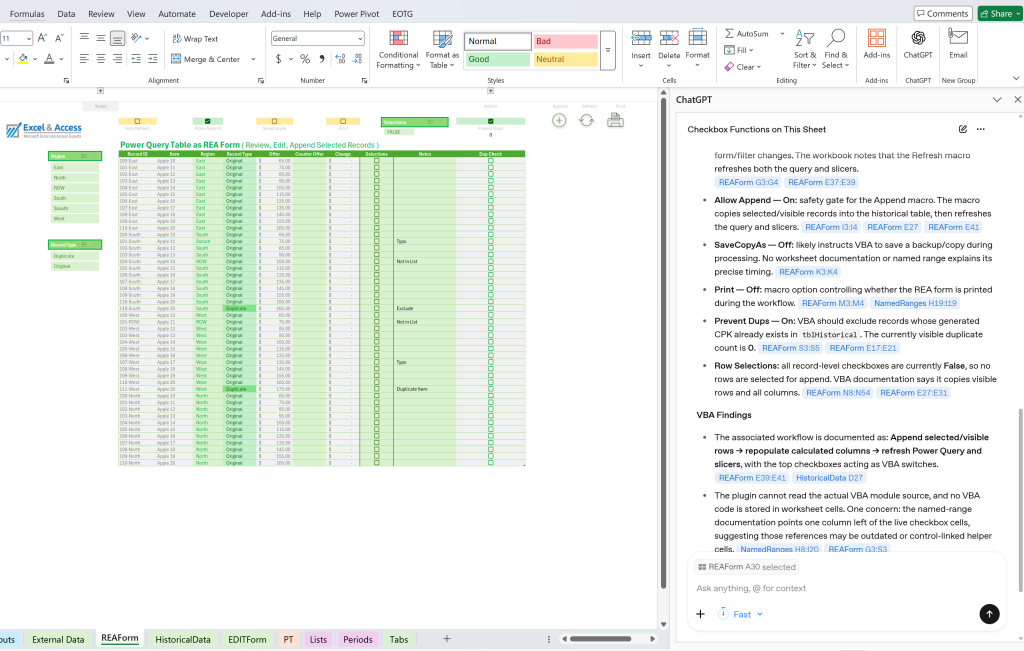Click the send arrow in the ChatGPT pane

tap(989, 614)
